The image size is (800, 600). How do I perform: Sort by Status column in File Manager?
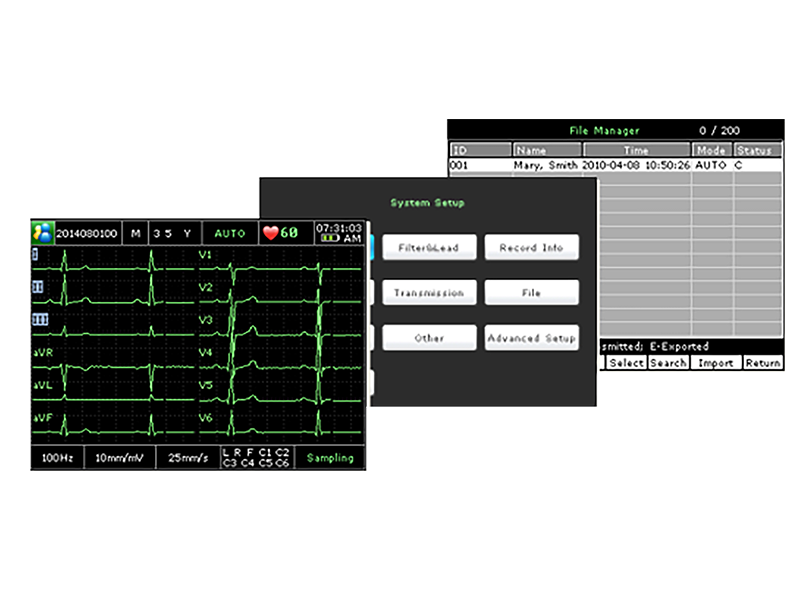click(x=758, y=150)
